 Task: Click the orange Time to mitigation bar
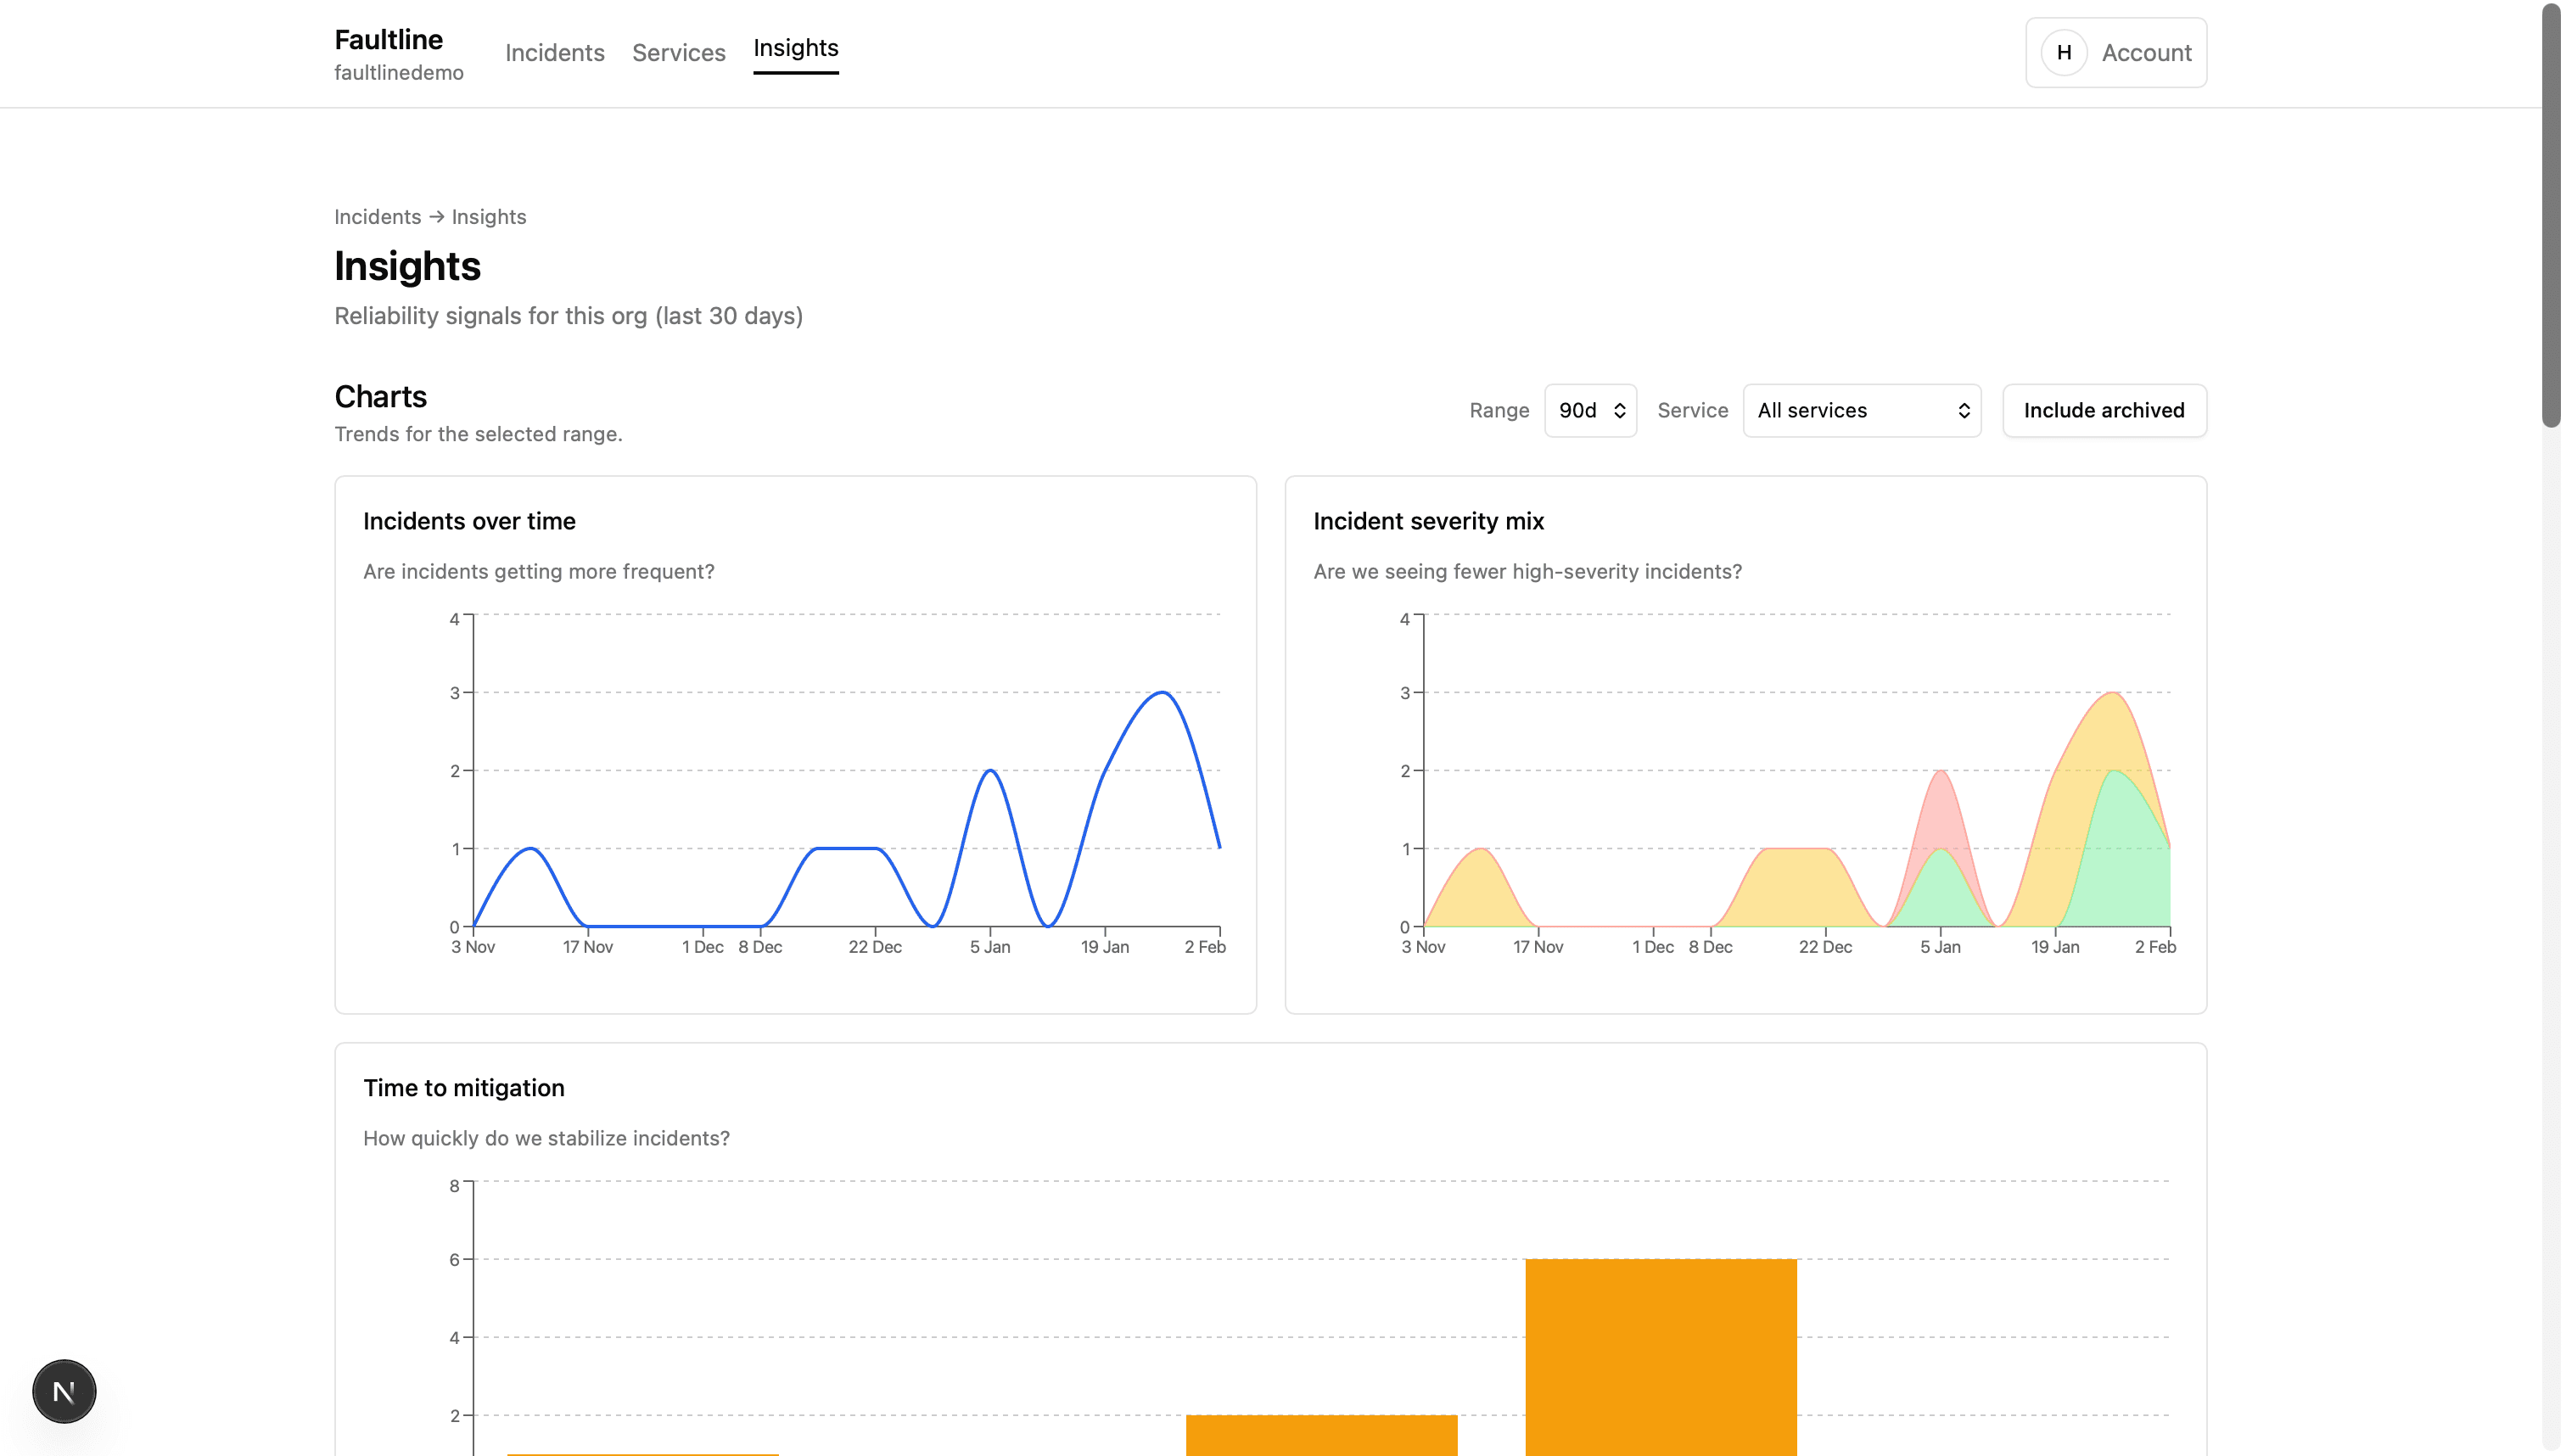point(1660,1350)
